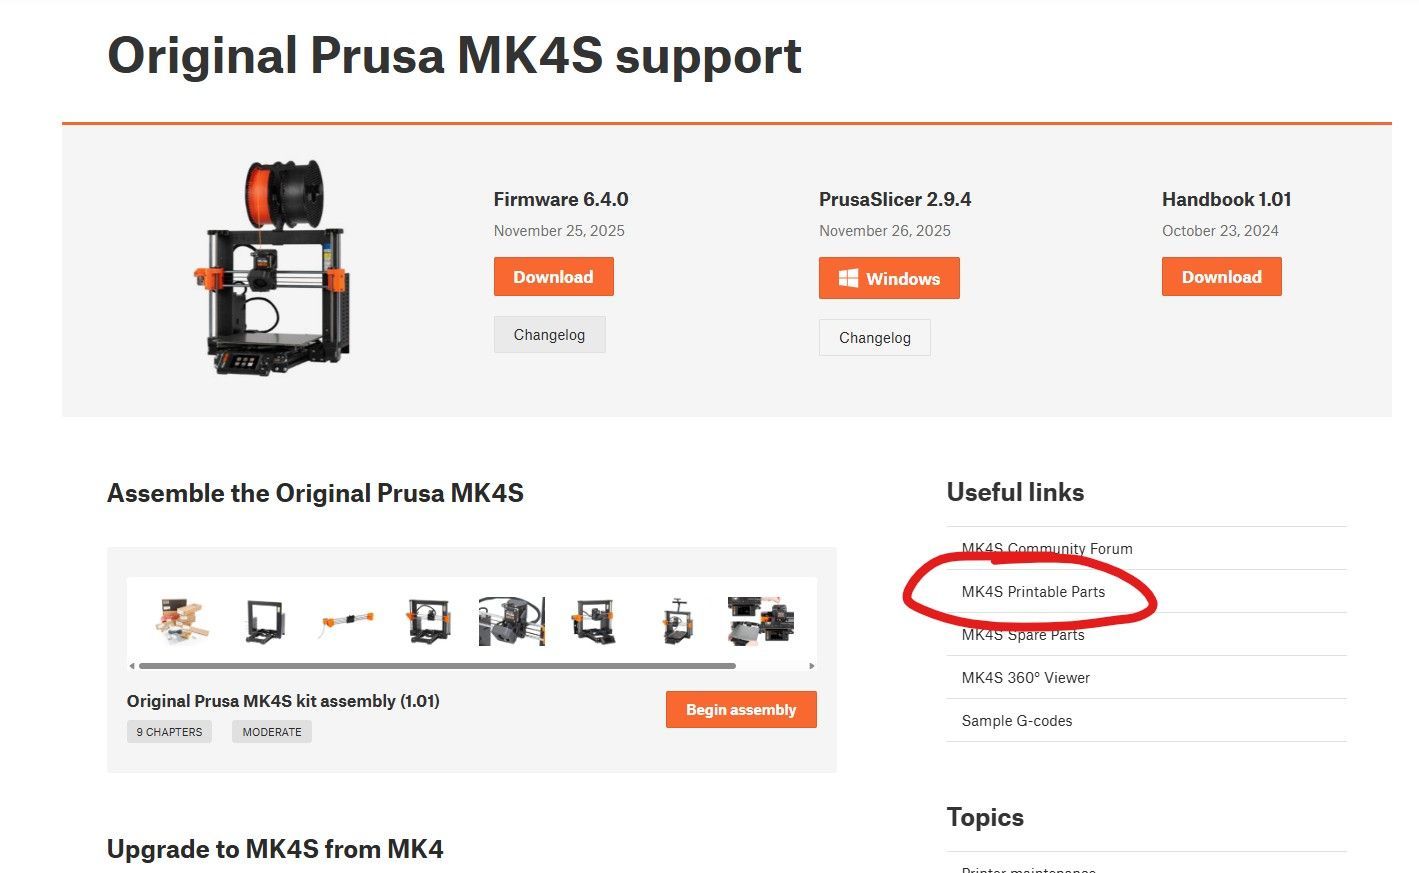Click the assembly carousel horizontal scrollbar
Viewport: 1419px width, 873px height.
click(x=437, y=665)
